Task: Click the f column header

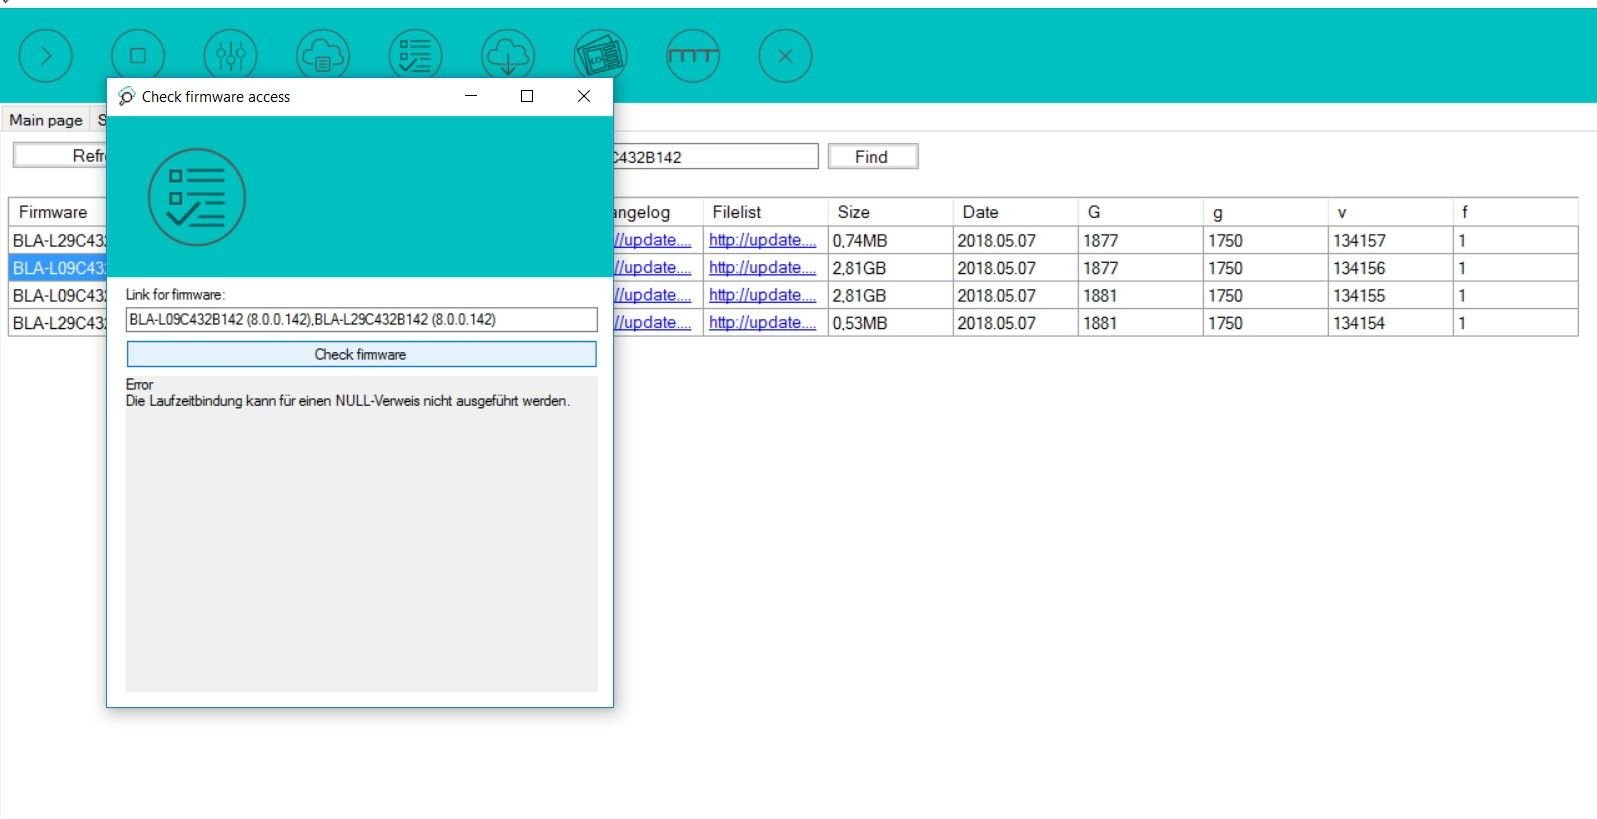Action: [x=1515, y=212]
